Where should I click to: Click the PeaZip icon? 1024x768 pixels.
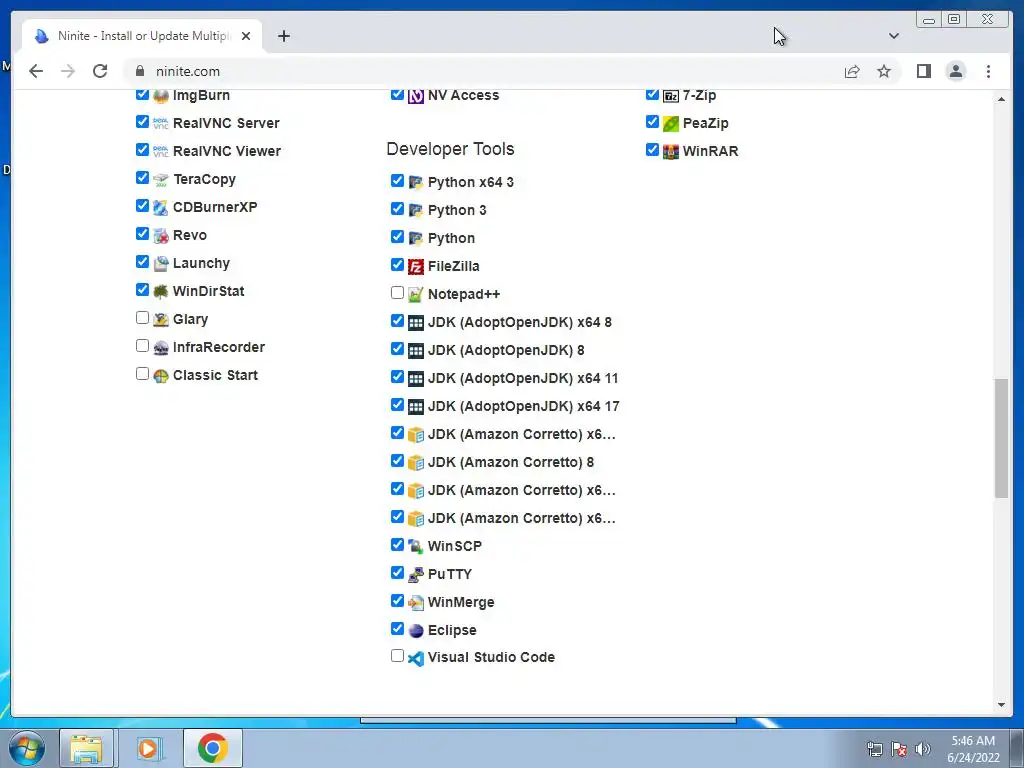[671, 123]
